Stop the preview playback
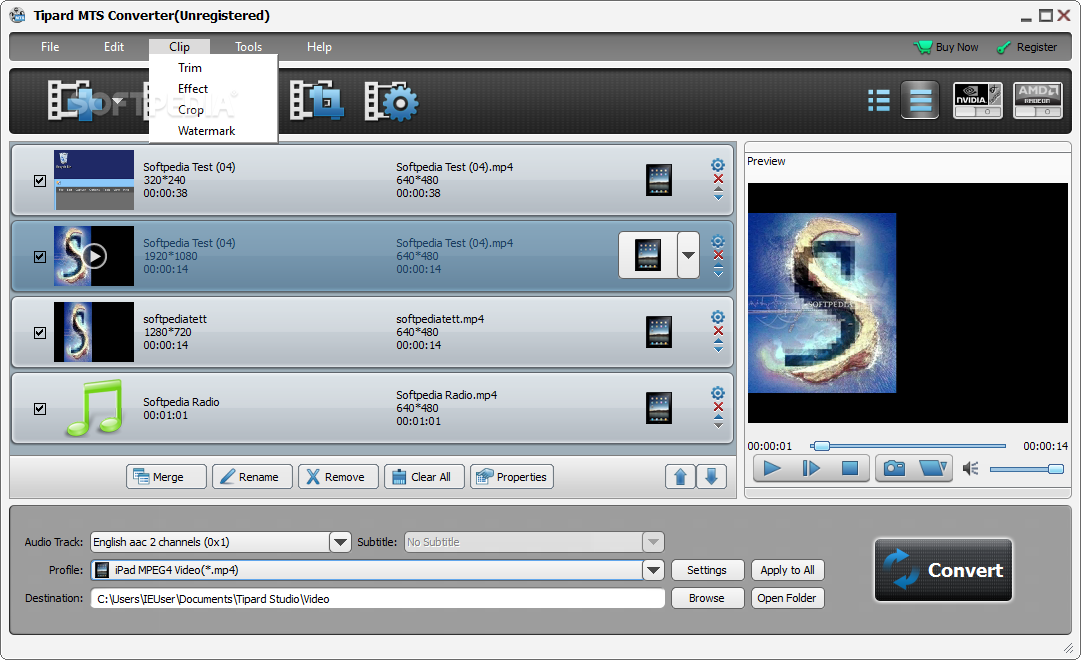The width and height of the screenshot is (1081, 660). click(849, 468)
